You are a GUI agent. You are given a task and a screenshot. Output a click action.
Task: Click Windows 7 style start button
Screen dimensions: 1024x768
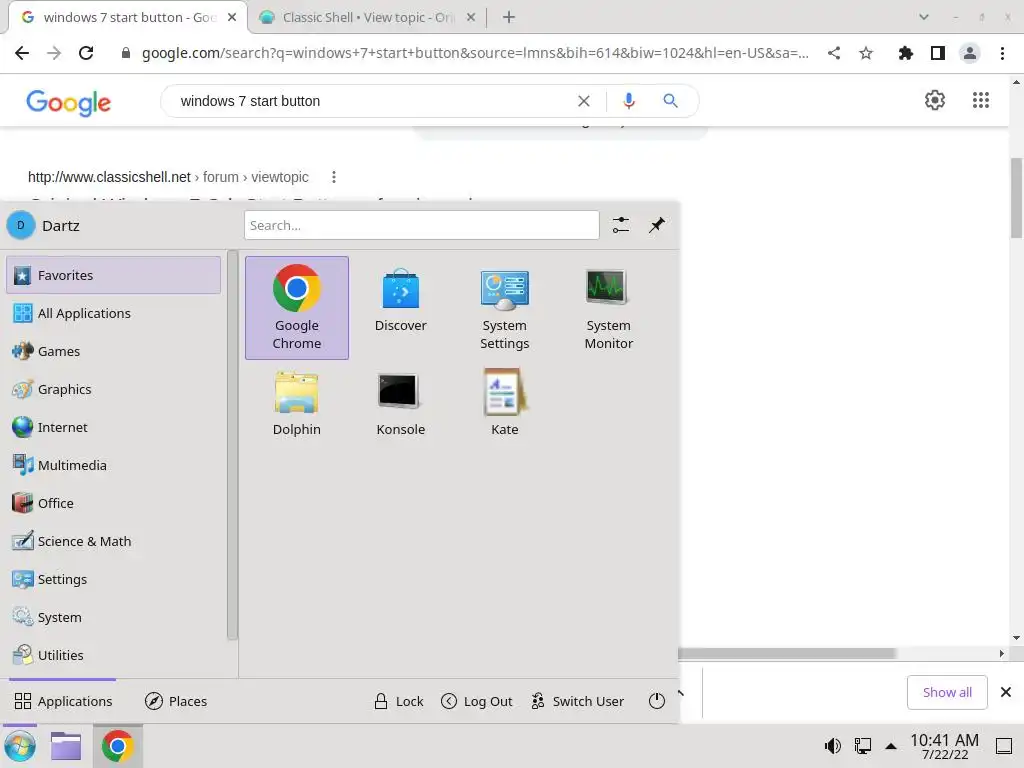(20, 746)
